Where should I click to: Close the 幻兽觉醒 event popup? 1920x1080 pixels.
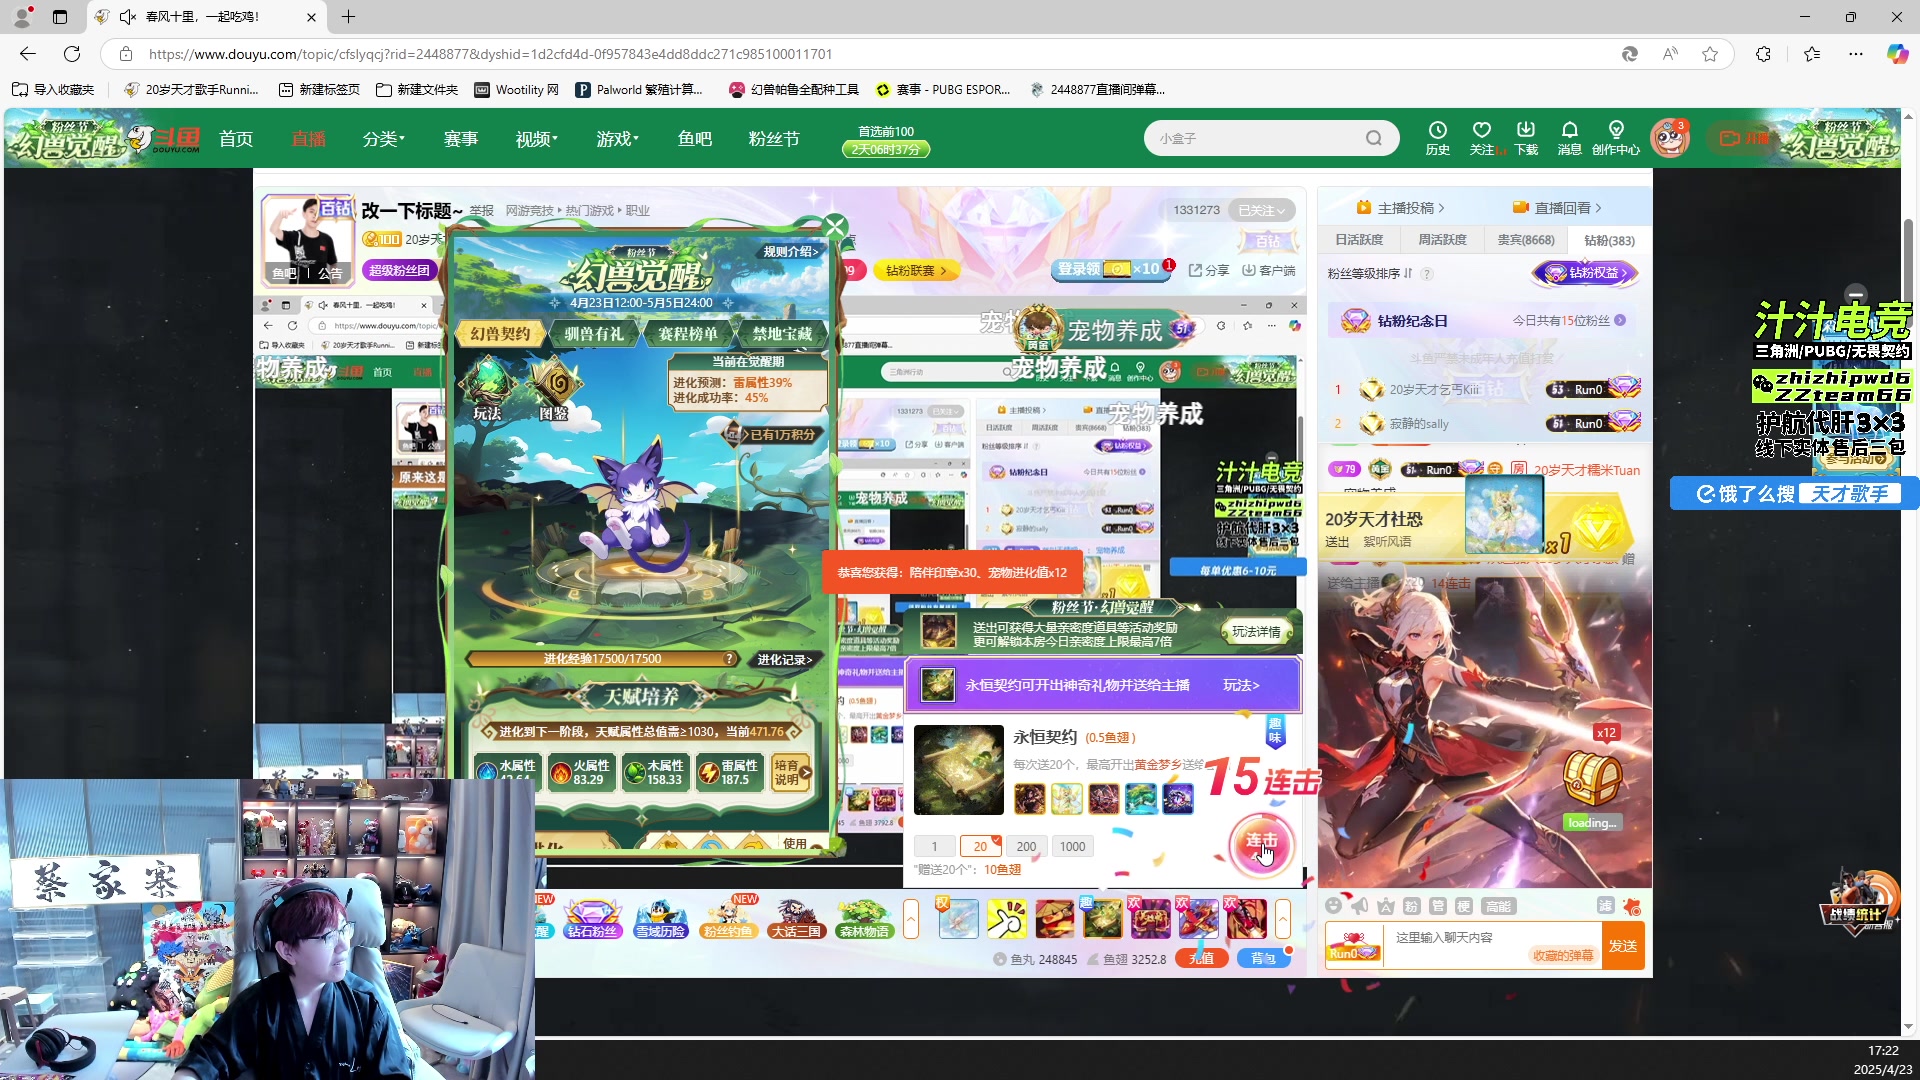pyautogui.click(x=835, y=226)
